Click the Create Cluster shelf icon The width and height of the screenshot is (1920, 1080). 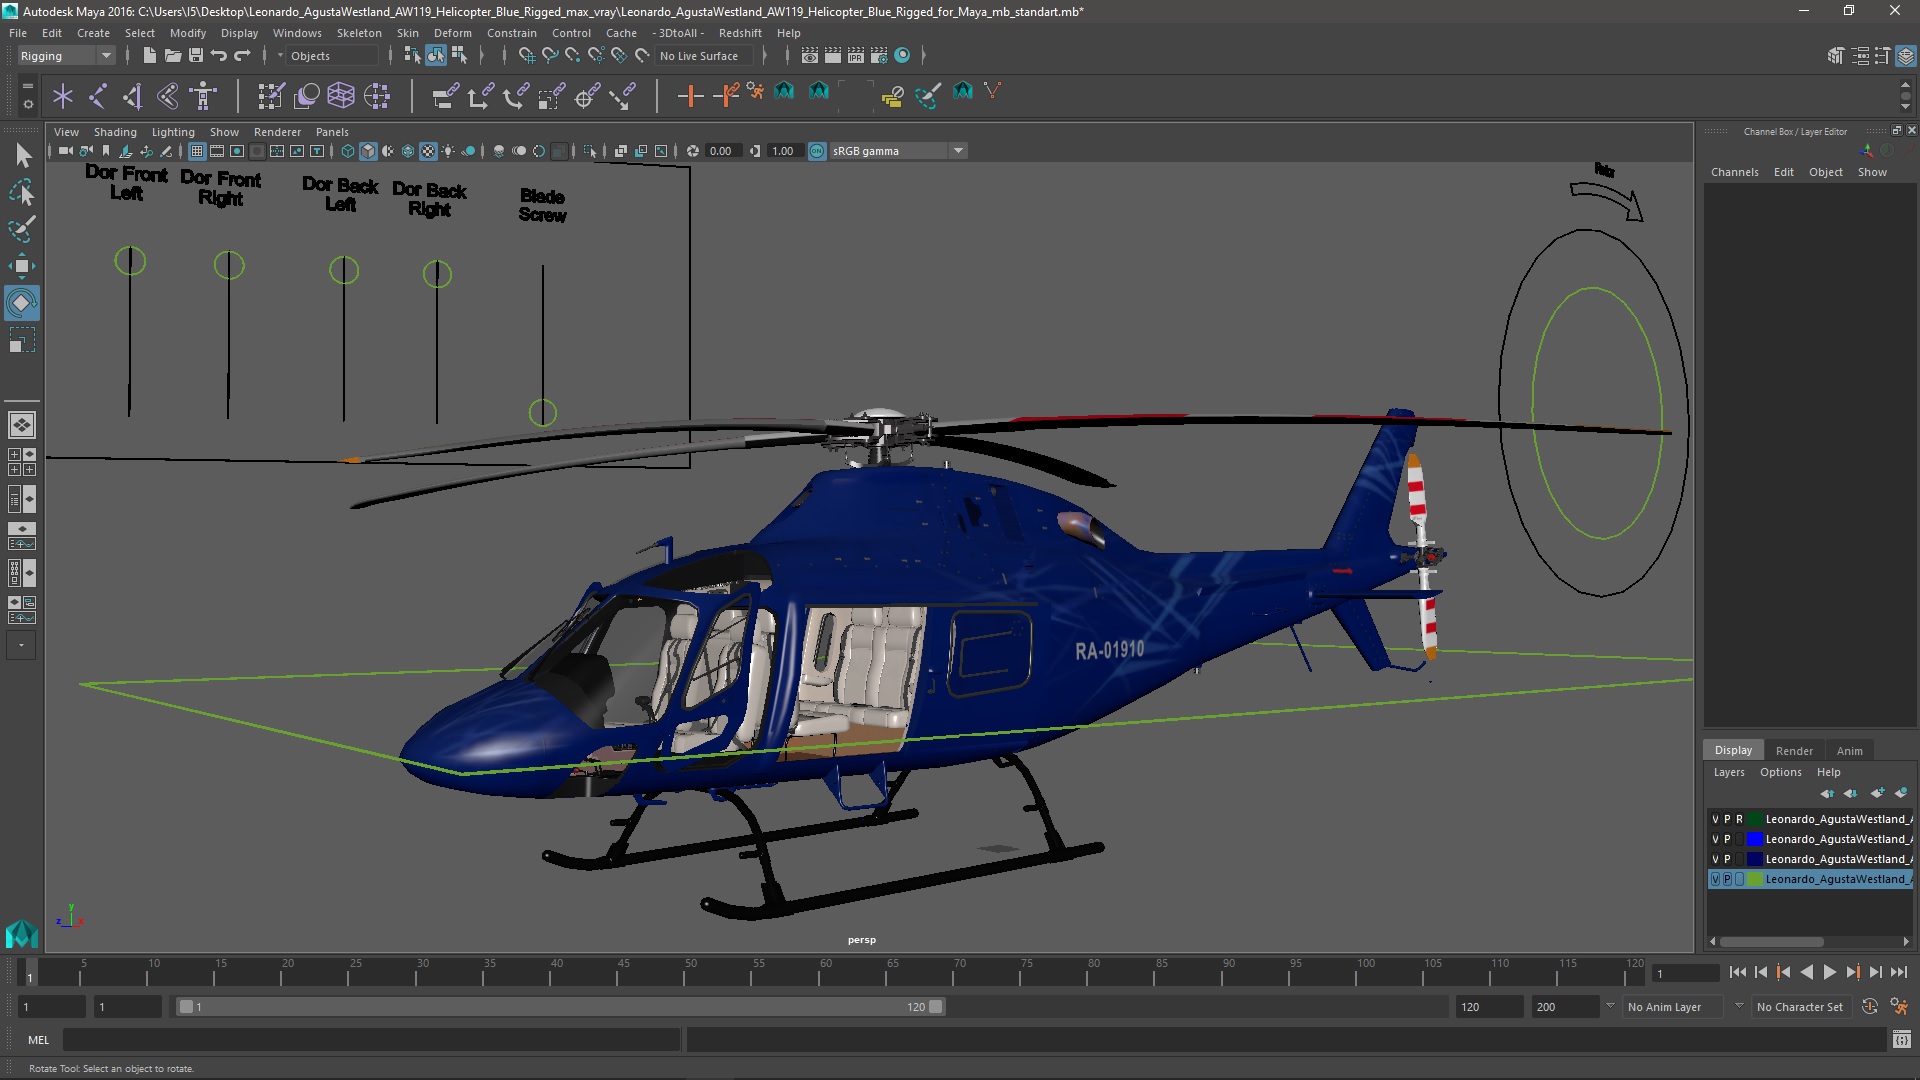coord(377,96)
